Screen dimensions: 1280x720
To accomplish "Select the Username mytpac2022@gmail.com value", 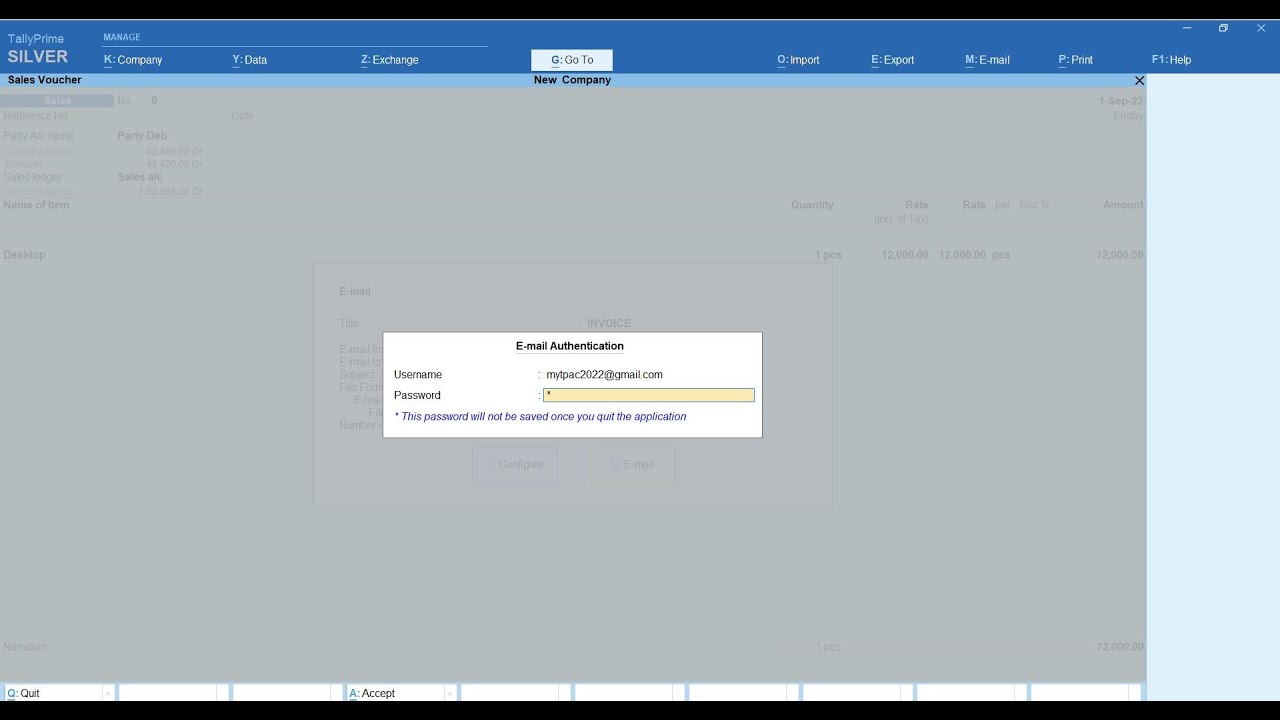I will [604, 375].
